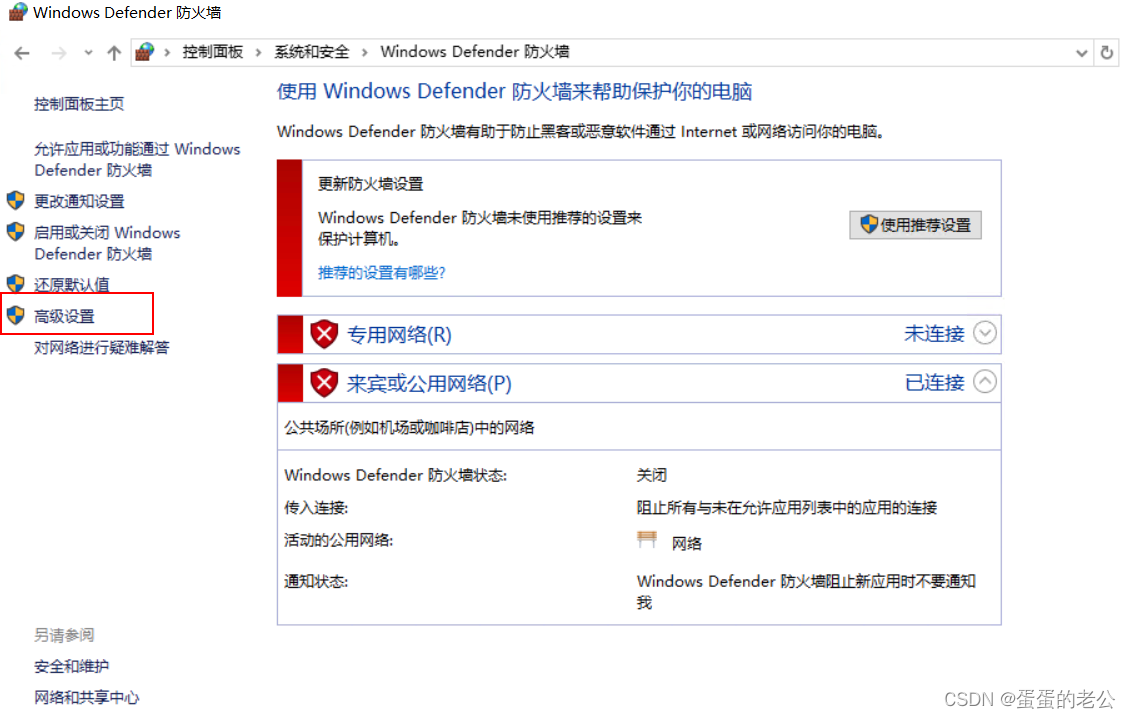The image size is (1131, 719).
Task: Click 更新防火墙设置 heading text
Action: (x=371, y=184)
